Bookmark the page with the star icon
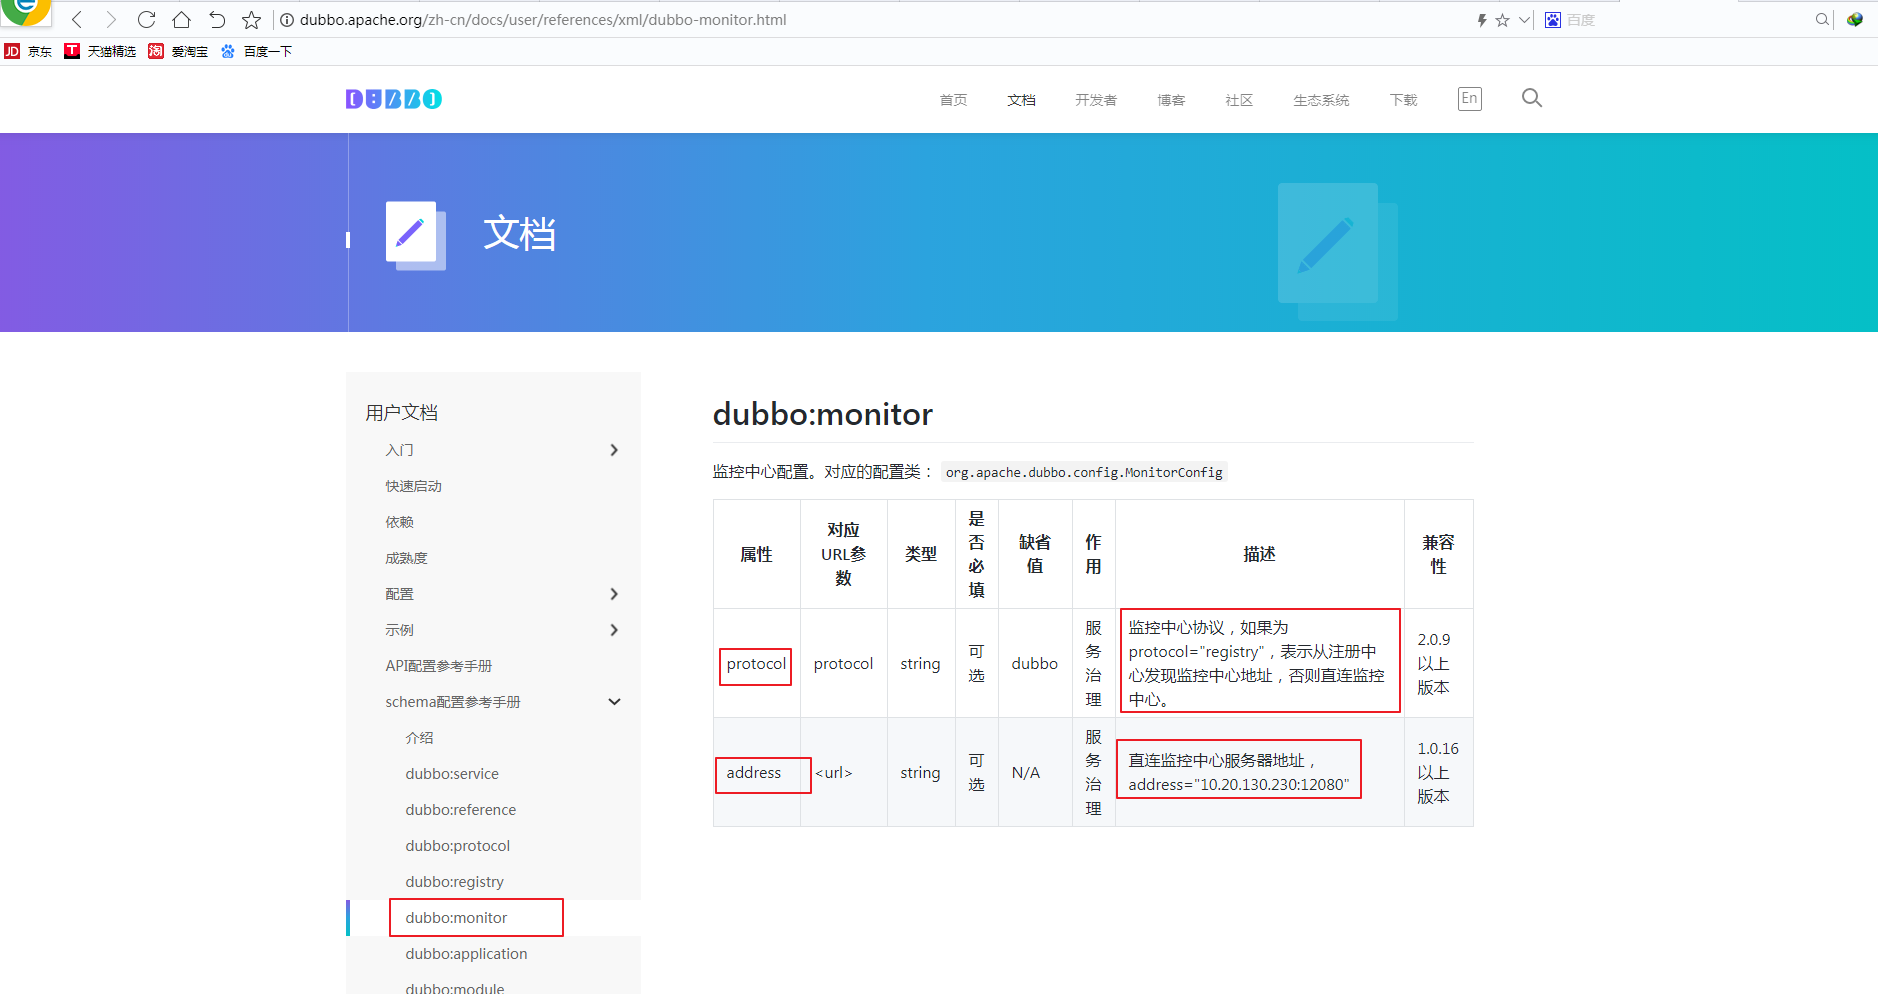 252,18
